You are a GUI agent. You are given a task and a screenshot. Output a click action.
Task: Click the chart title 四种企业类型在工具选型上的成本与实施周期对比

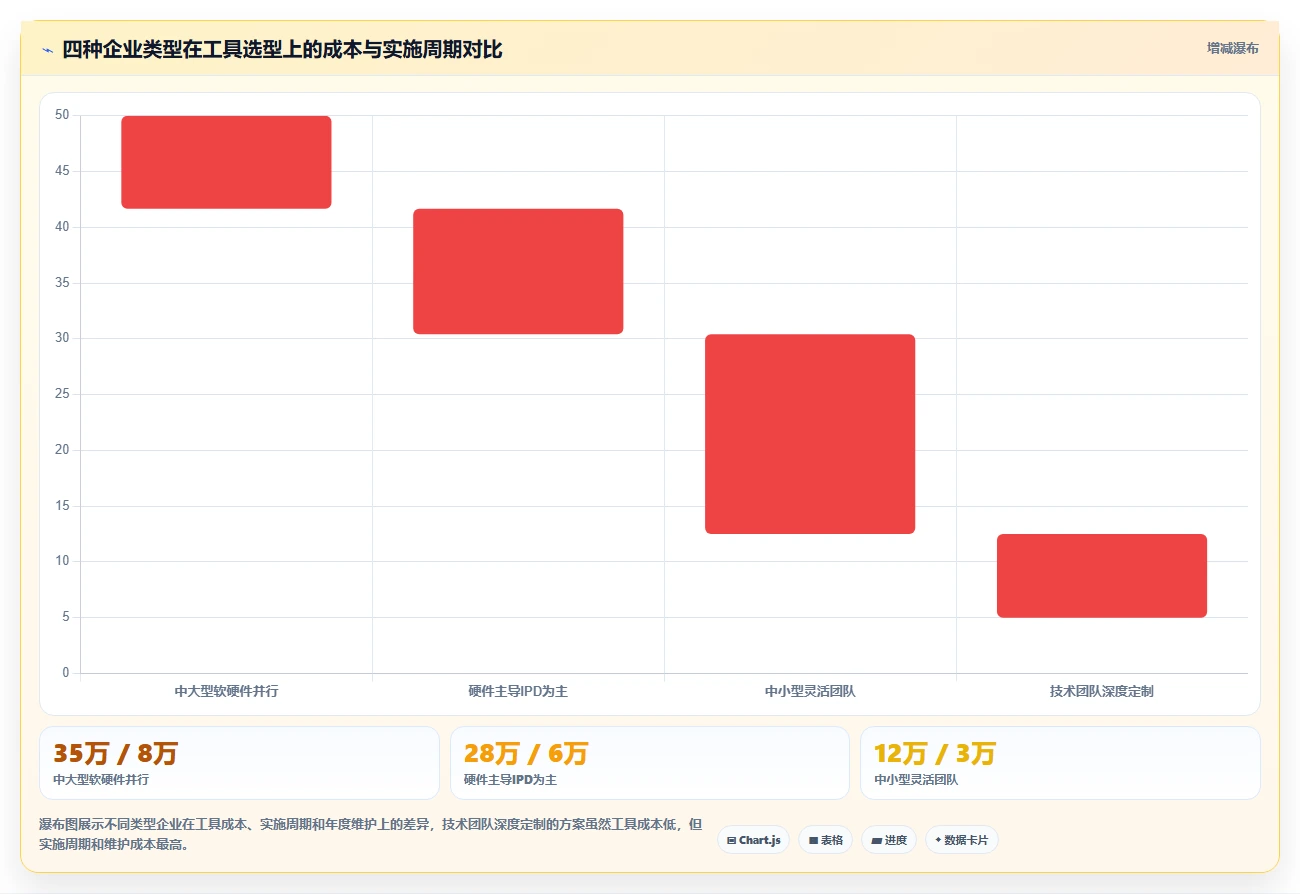click(x=282, y=49)
